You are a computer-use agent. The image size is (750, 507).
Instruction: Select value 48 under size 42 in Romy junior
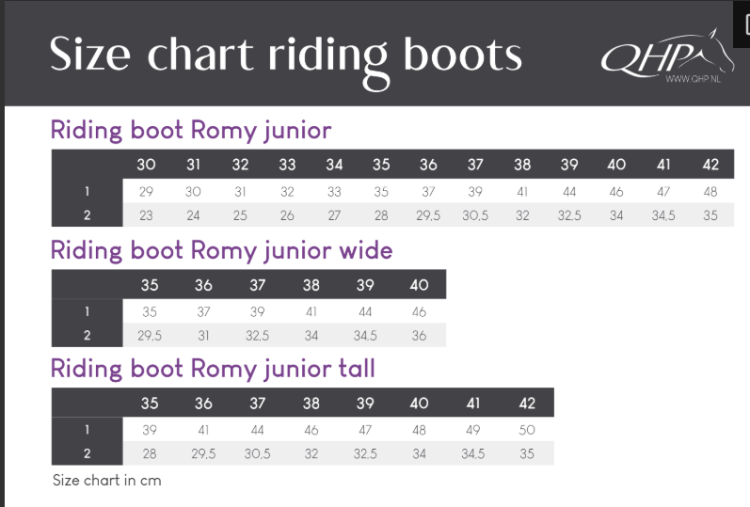[x=710, y=192]
